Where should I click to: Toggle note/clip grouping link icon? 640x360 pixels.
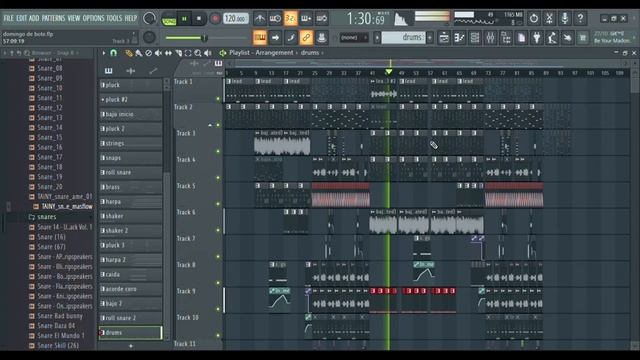306,38
